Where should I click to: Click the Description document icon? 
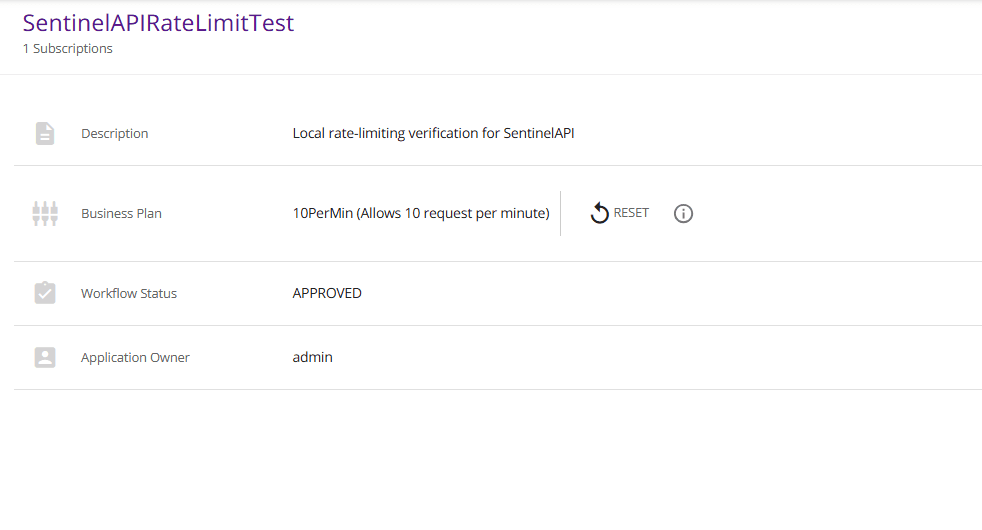(x=45, y=133)
